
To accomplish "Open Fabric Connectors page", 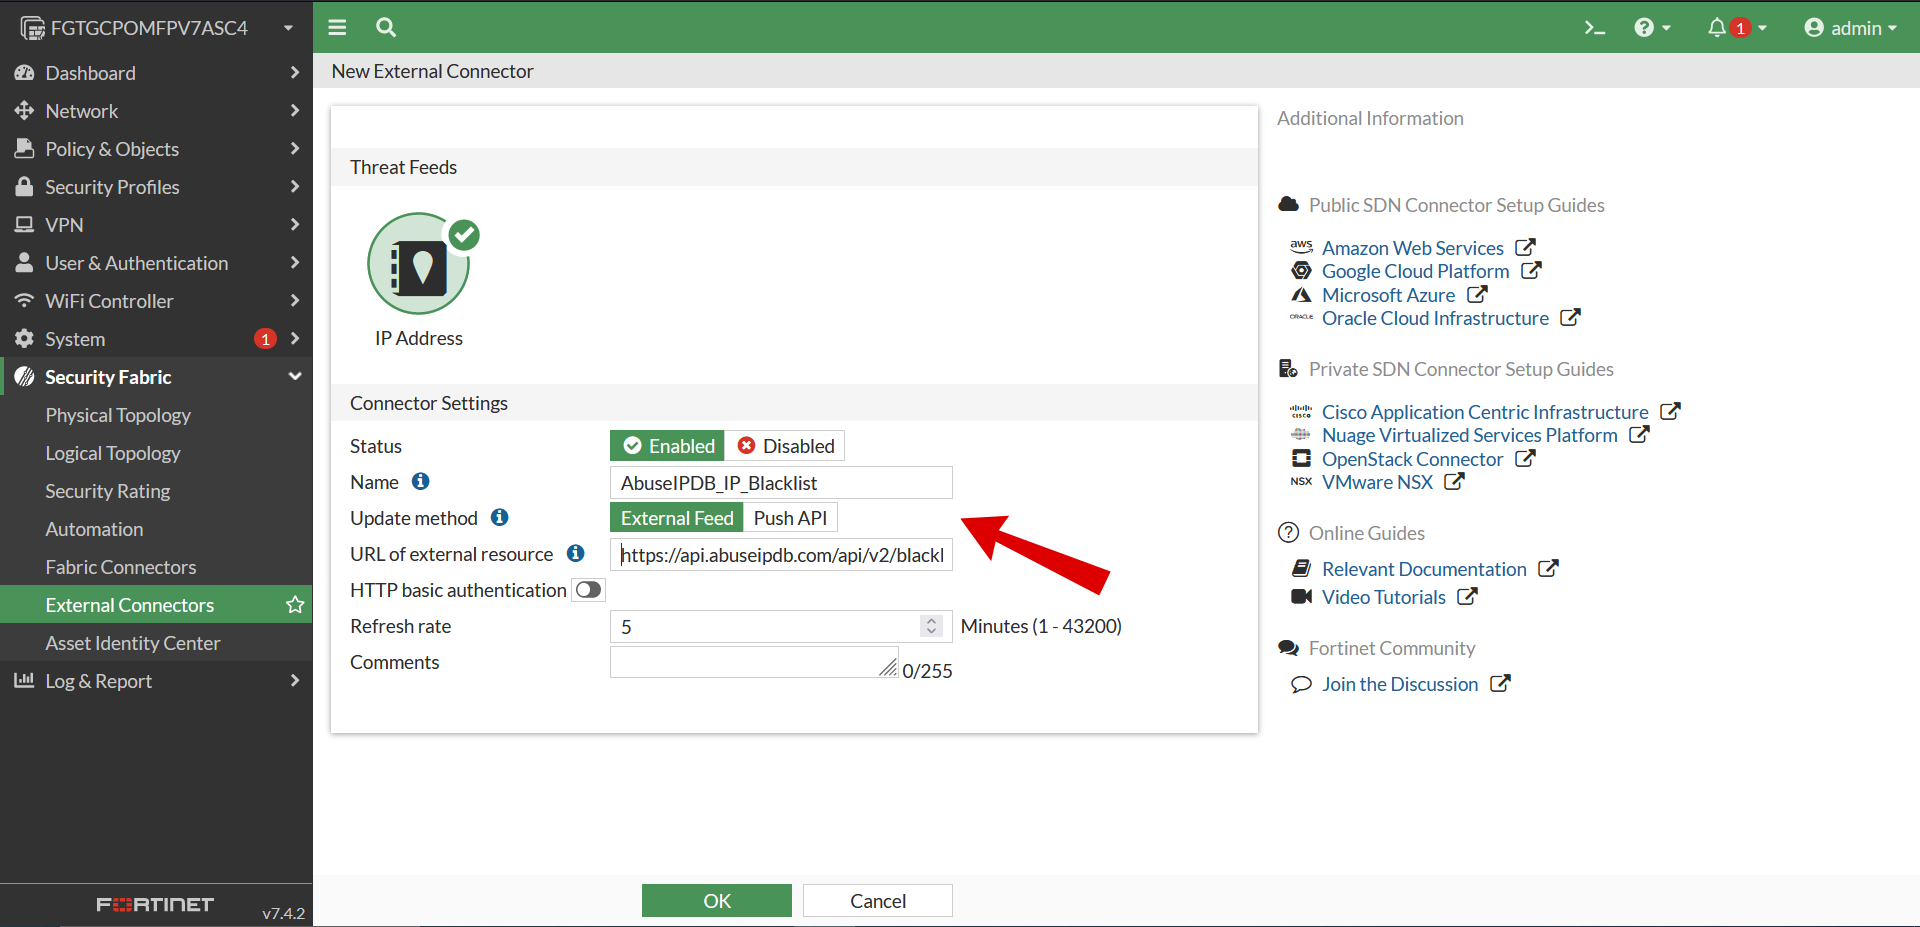I will [x=121, y=567].
